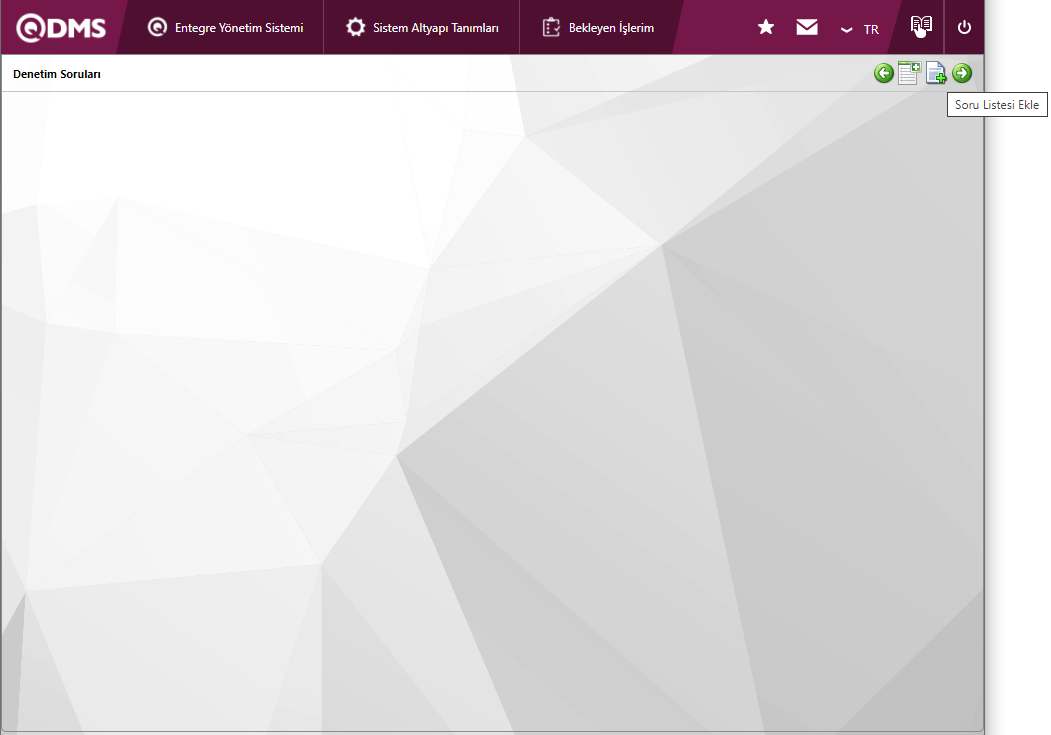Click the power logout icon
The height and width of the screenshot is (735, 1051).
pyautogui.click(x=964, y=27)
